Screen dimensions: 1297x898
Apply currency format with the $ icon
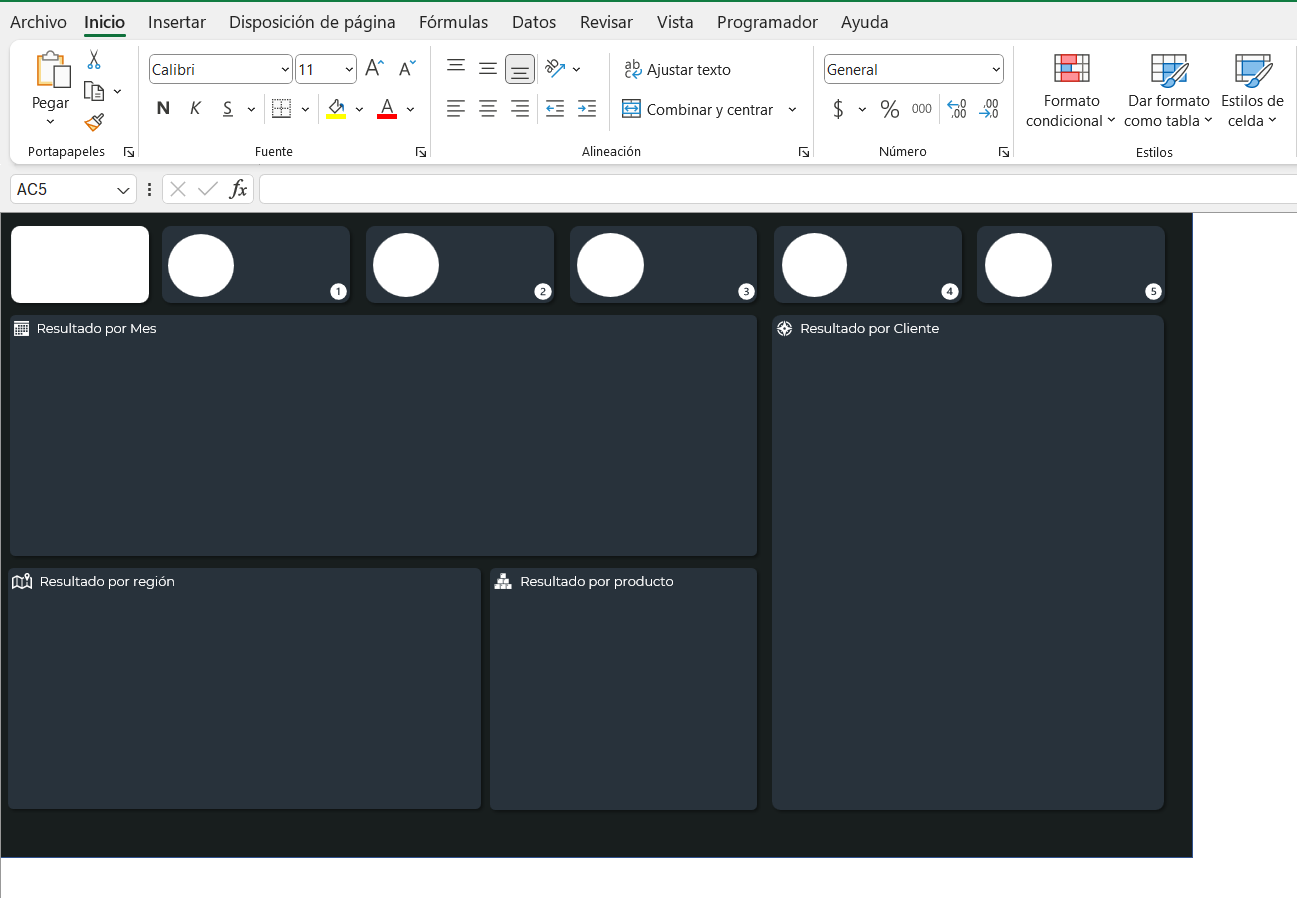(840, 109)
